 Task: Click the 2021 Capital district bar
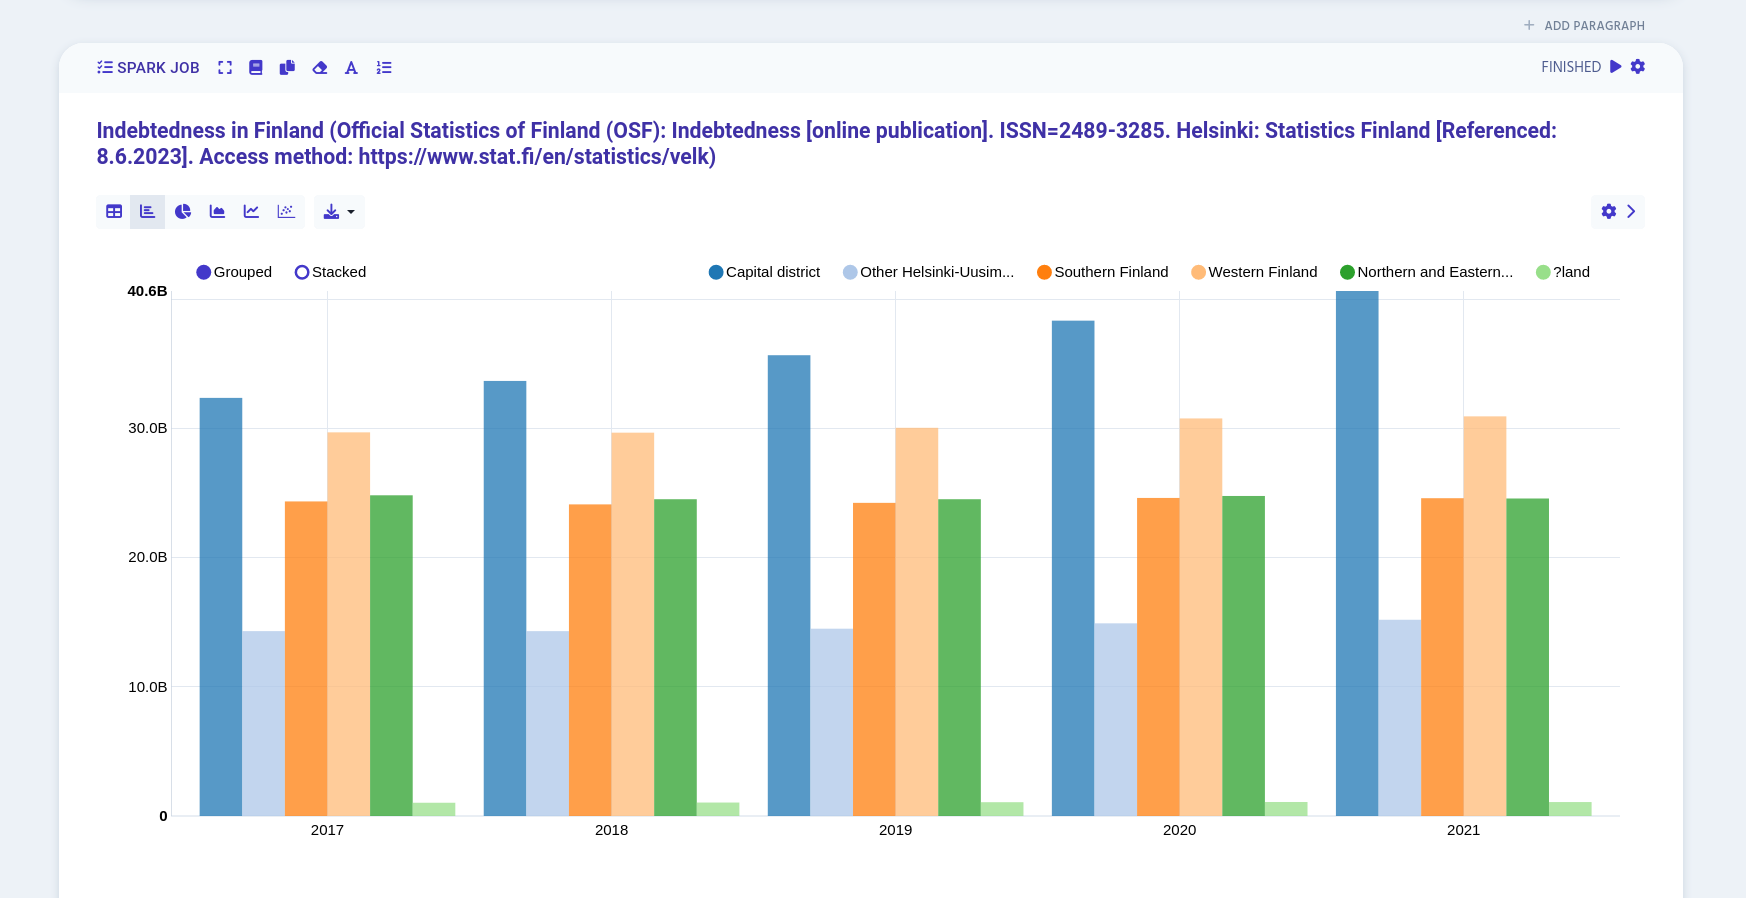1357,553
